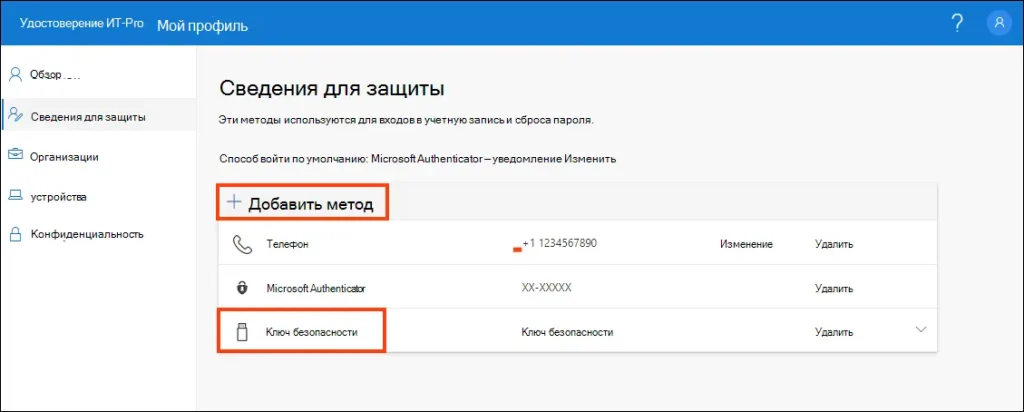Delete the Microsoft Authenticator method

(x=834, y=288)
